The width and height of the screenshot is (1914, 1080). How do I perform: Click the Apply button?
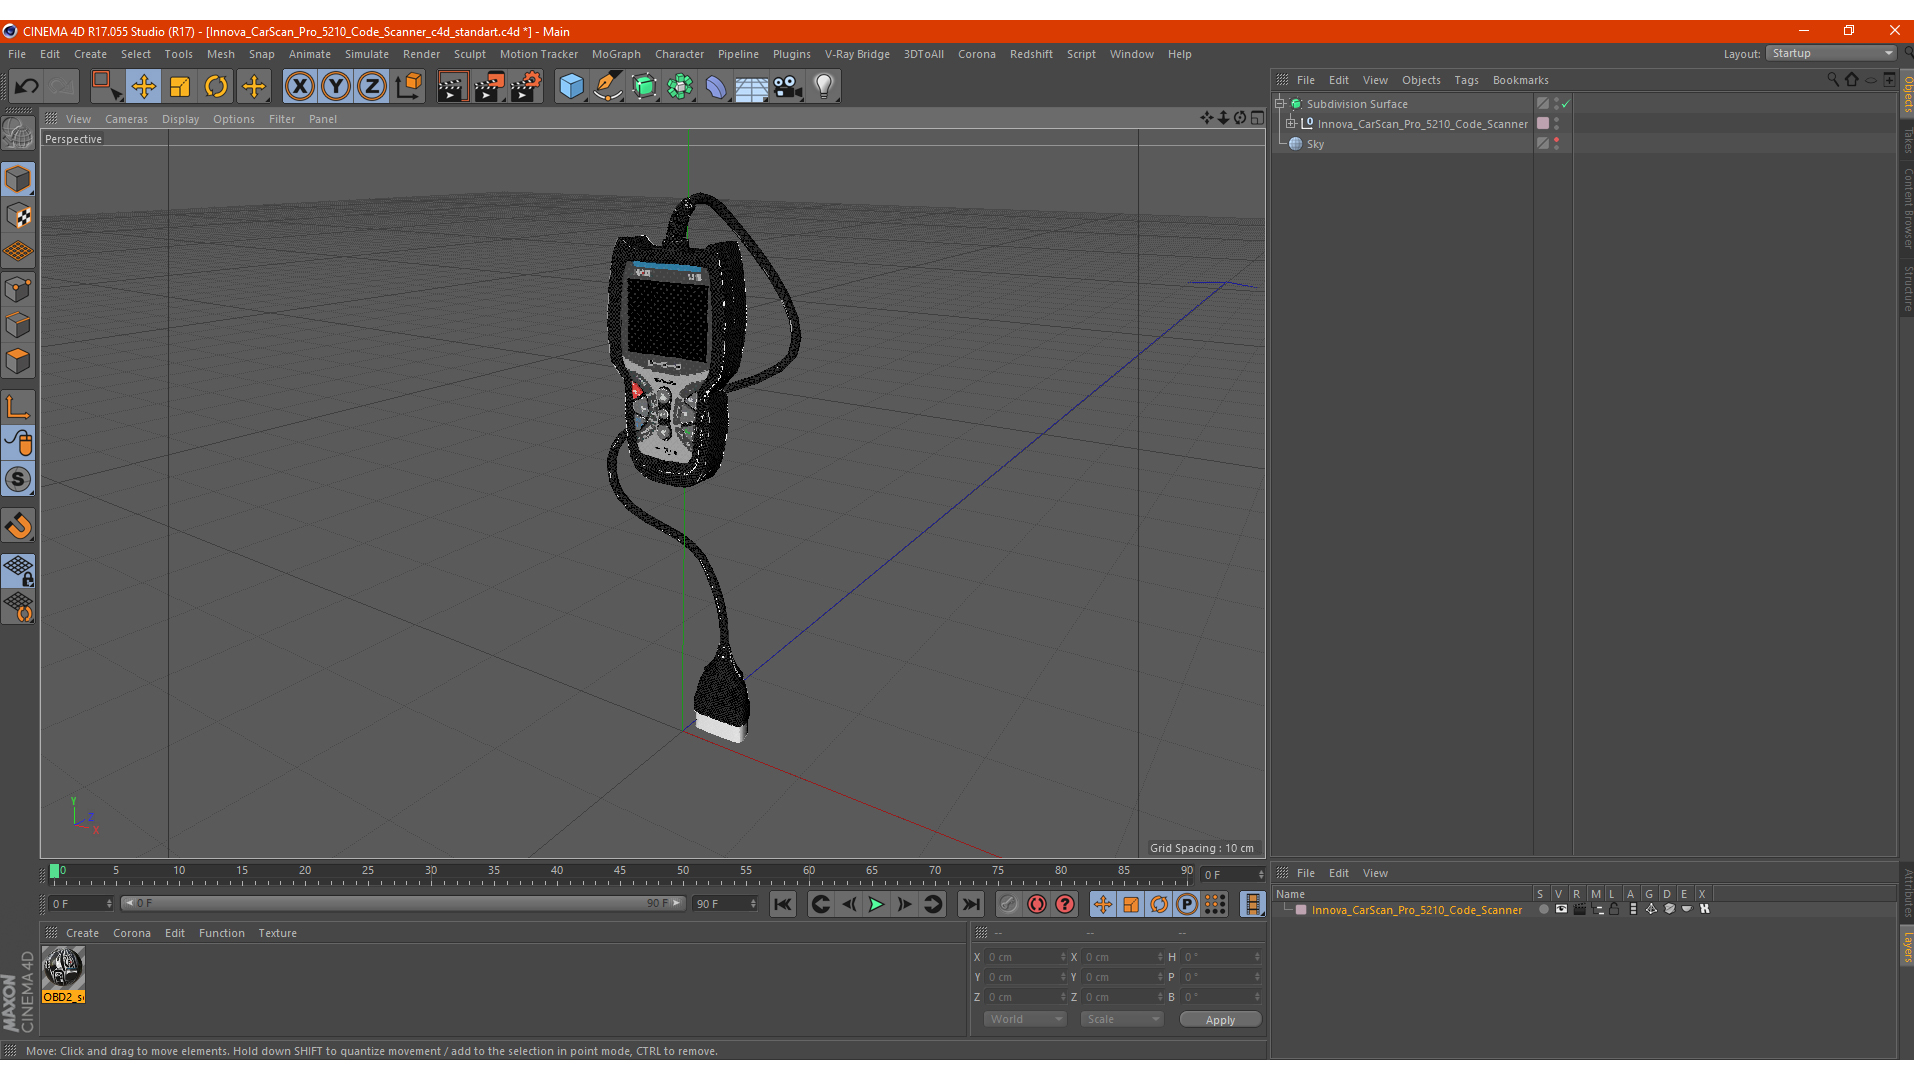click(1220, 1020)
